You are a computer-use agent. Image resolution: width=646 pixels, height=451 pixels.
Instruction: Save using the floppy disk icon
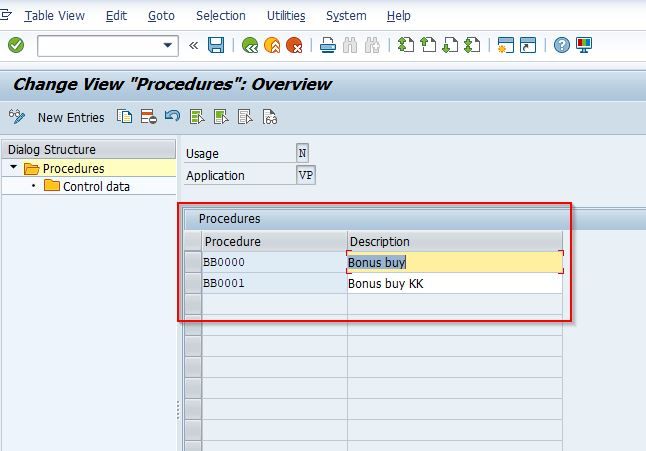click(x=216, y=45)
